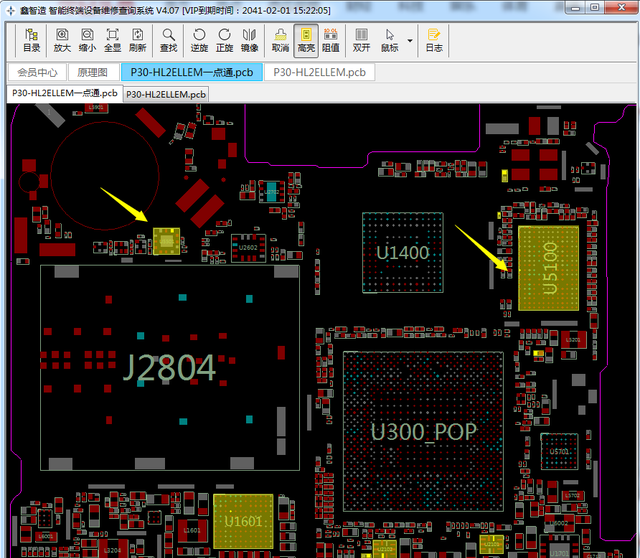640x558 pixels.
Task: Select the 全显 fit-all view icon
Action: pyautogui.click(x=112, y=40)
